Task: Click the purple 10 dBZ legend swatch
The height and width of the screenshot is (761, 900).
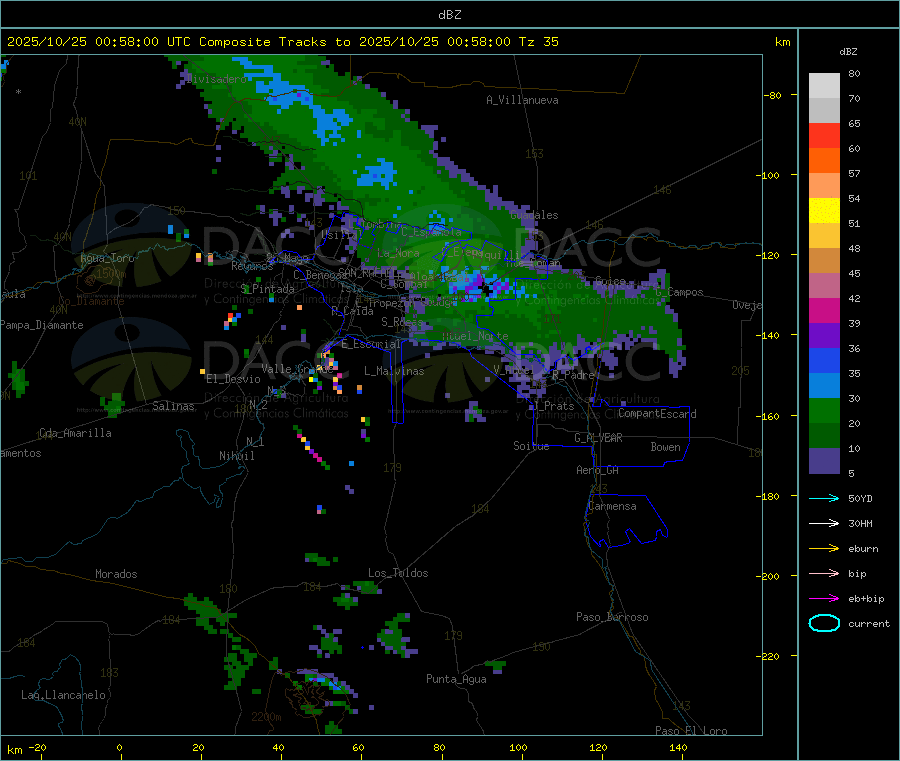Action: click(x=824, y=460)
